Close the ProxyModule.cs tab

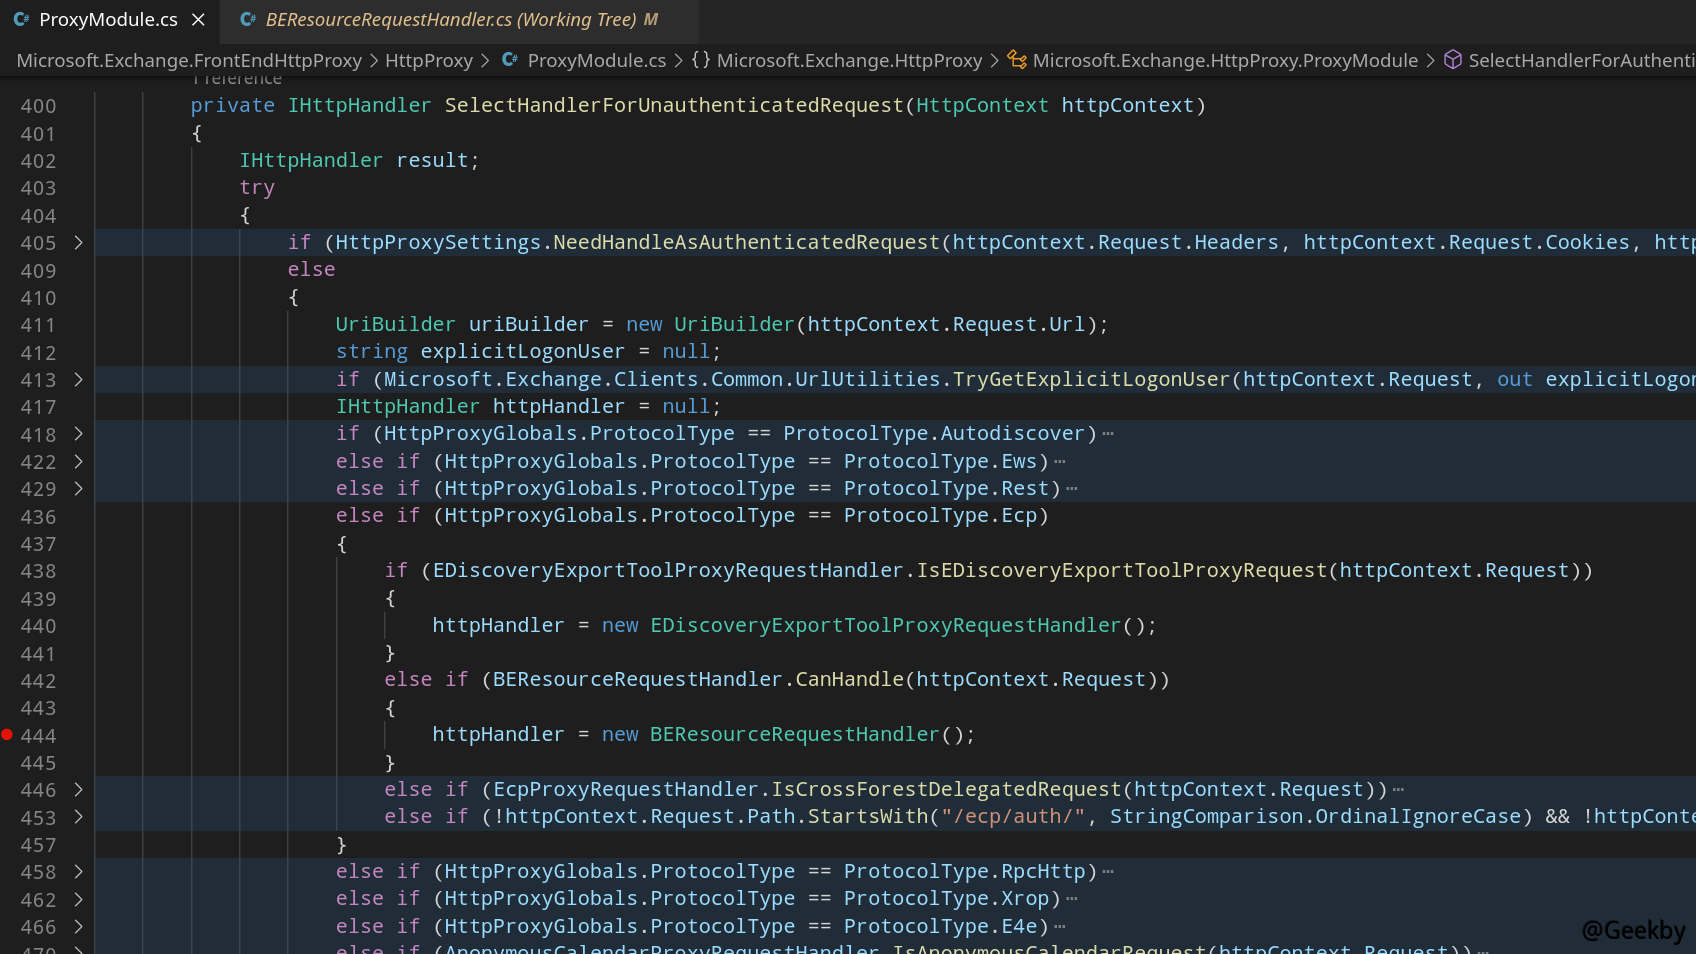coord(198,20)
